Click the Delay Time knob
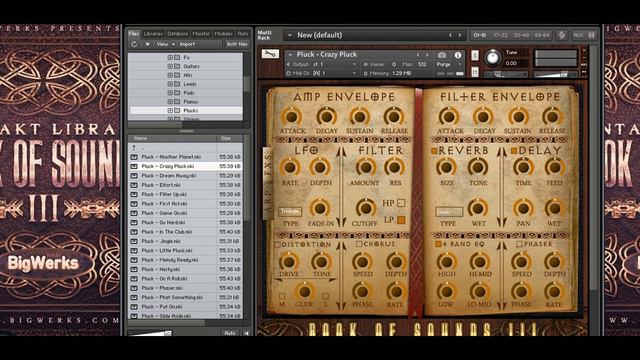640x360 pixels. [x=523, y=167]
